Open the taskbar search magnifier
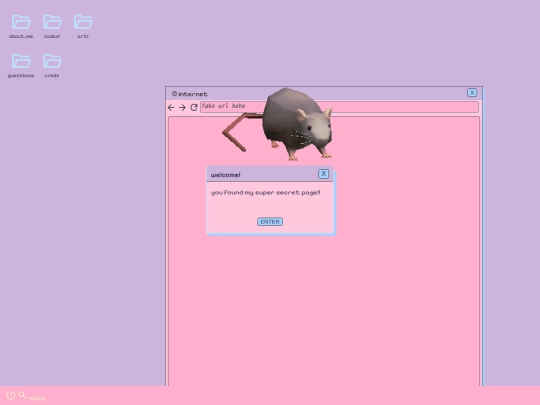The width and height of the screenshot is (540, 405). [22, 395]
